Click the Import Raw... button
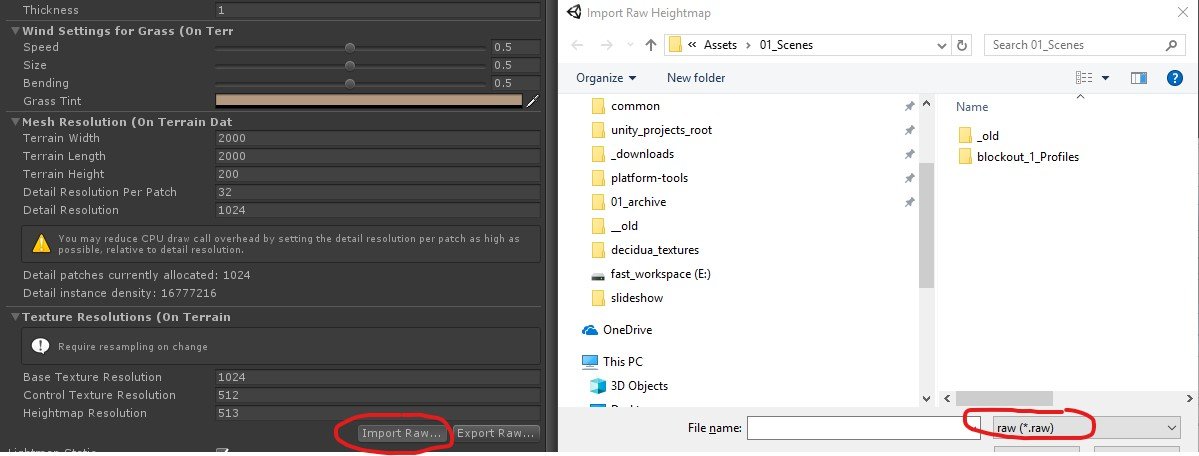Viewport: 1199px width, 456px height. pos(401,433)
